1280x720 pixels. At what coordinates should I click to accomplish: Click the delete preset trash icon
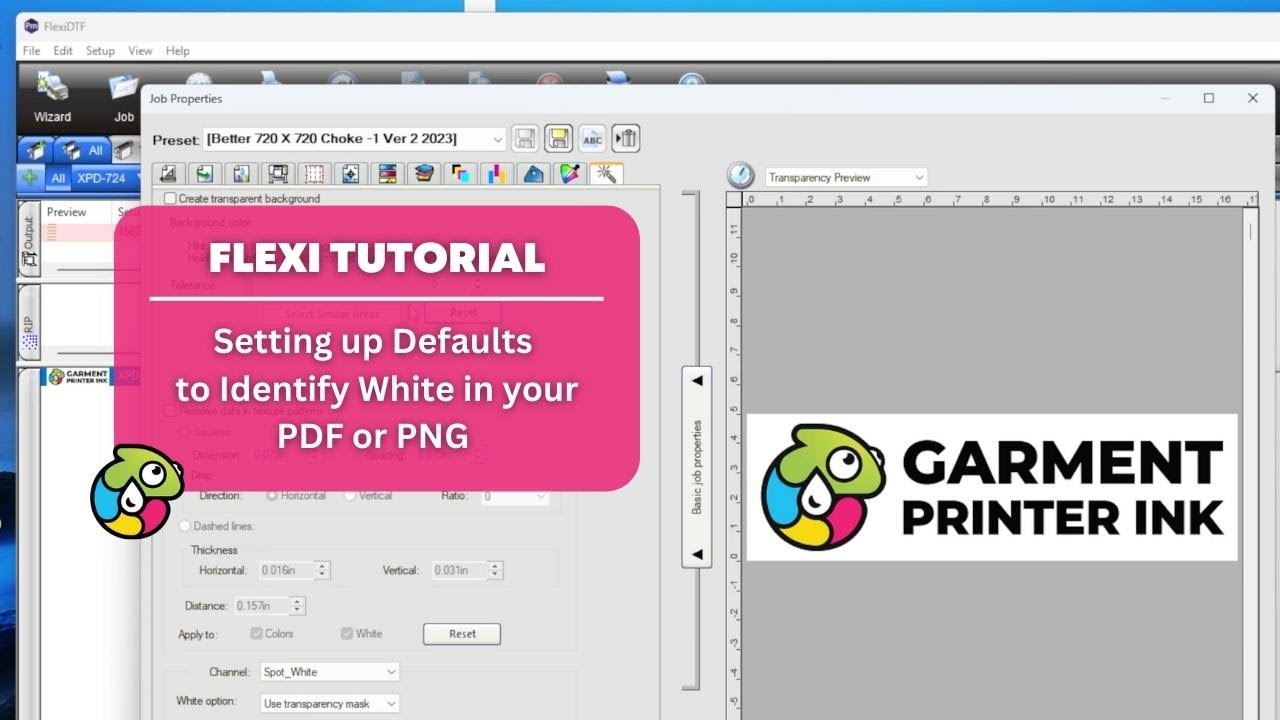tap(626, 139)
